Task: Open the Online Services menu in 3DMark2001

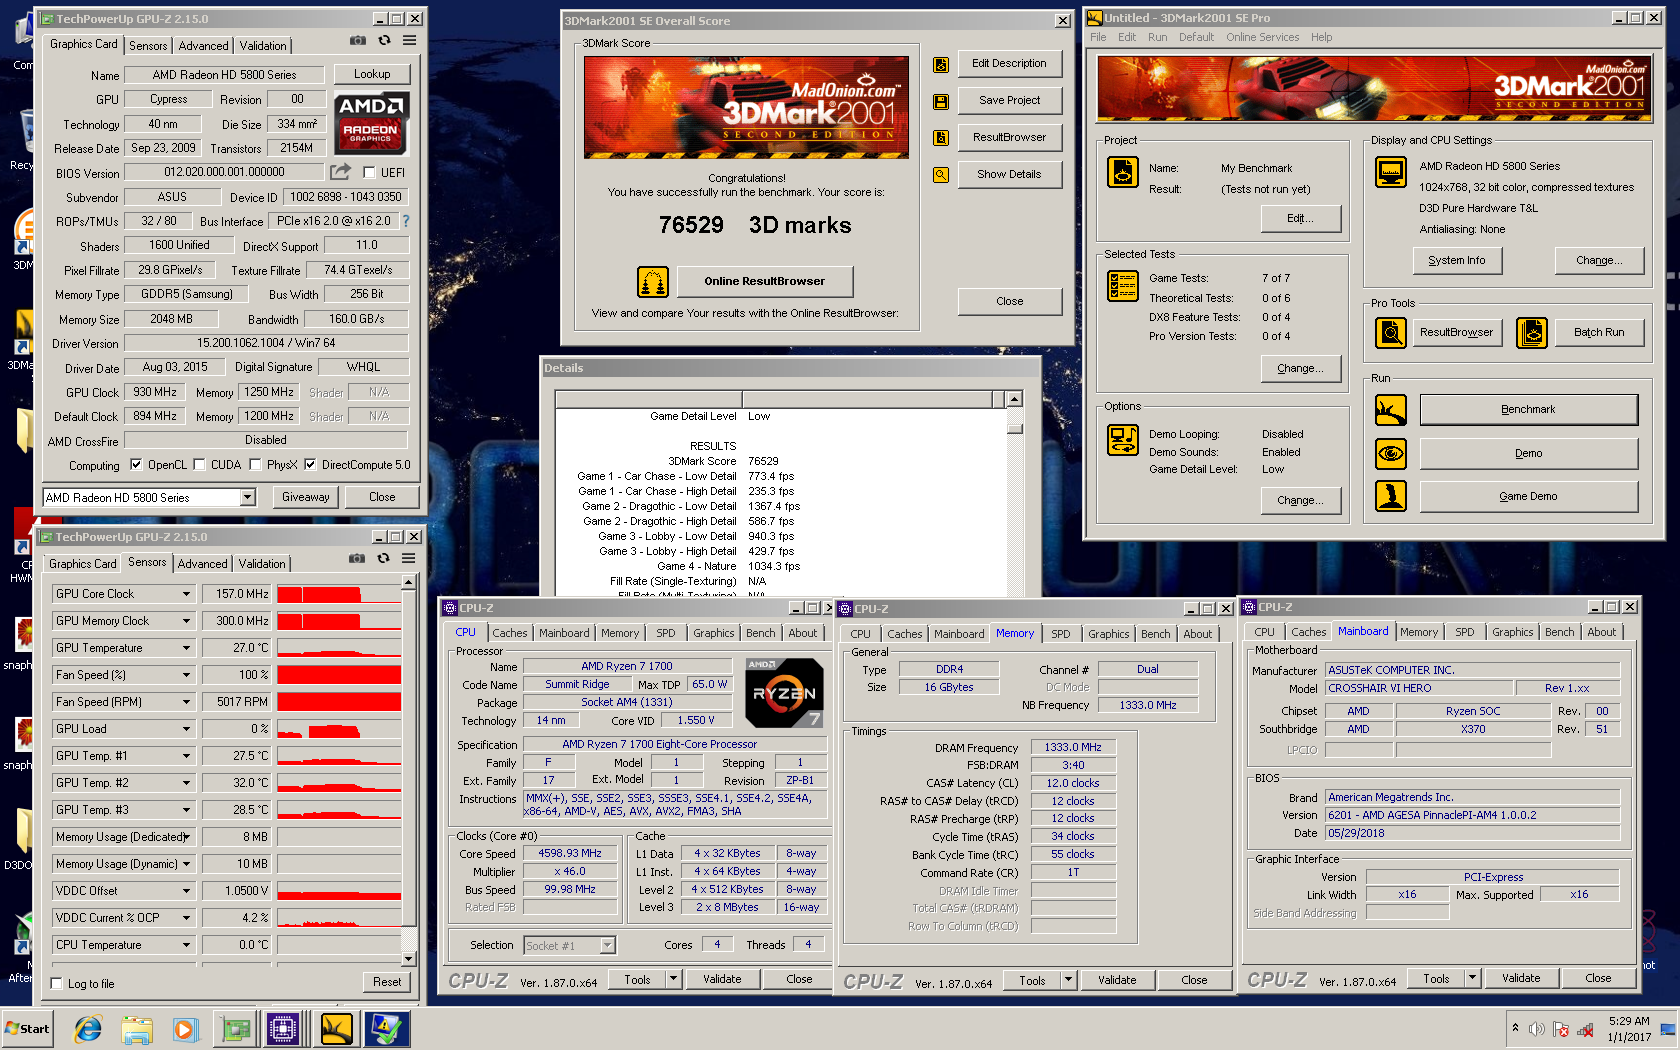Action: coord(1262,37)
